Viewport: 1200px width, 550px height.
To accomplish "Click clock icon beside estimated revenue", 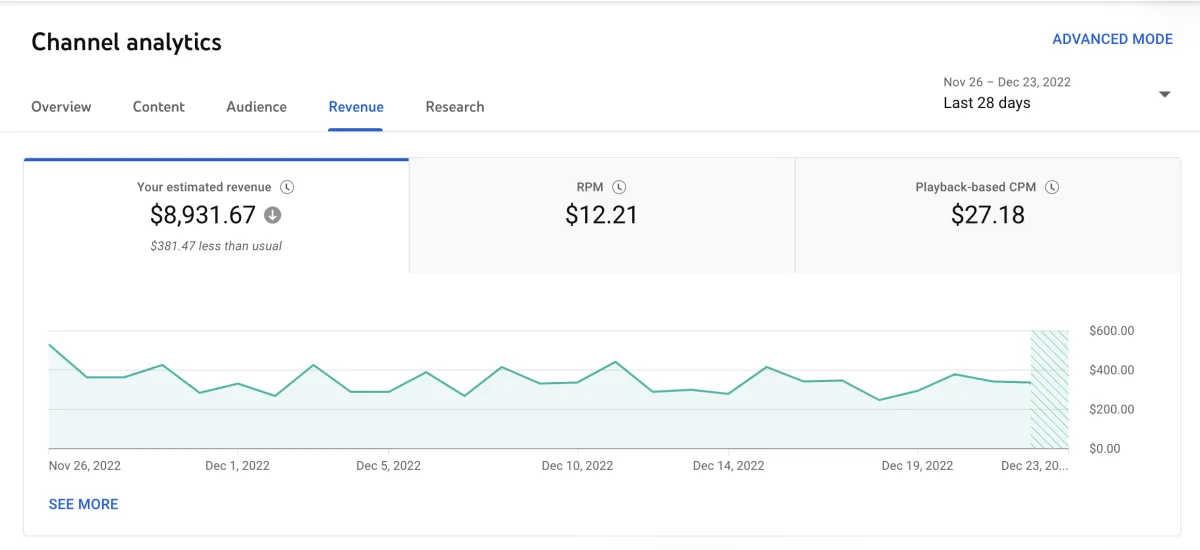I will pos(287,187).
